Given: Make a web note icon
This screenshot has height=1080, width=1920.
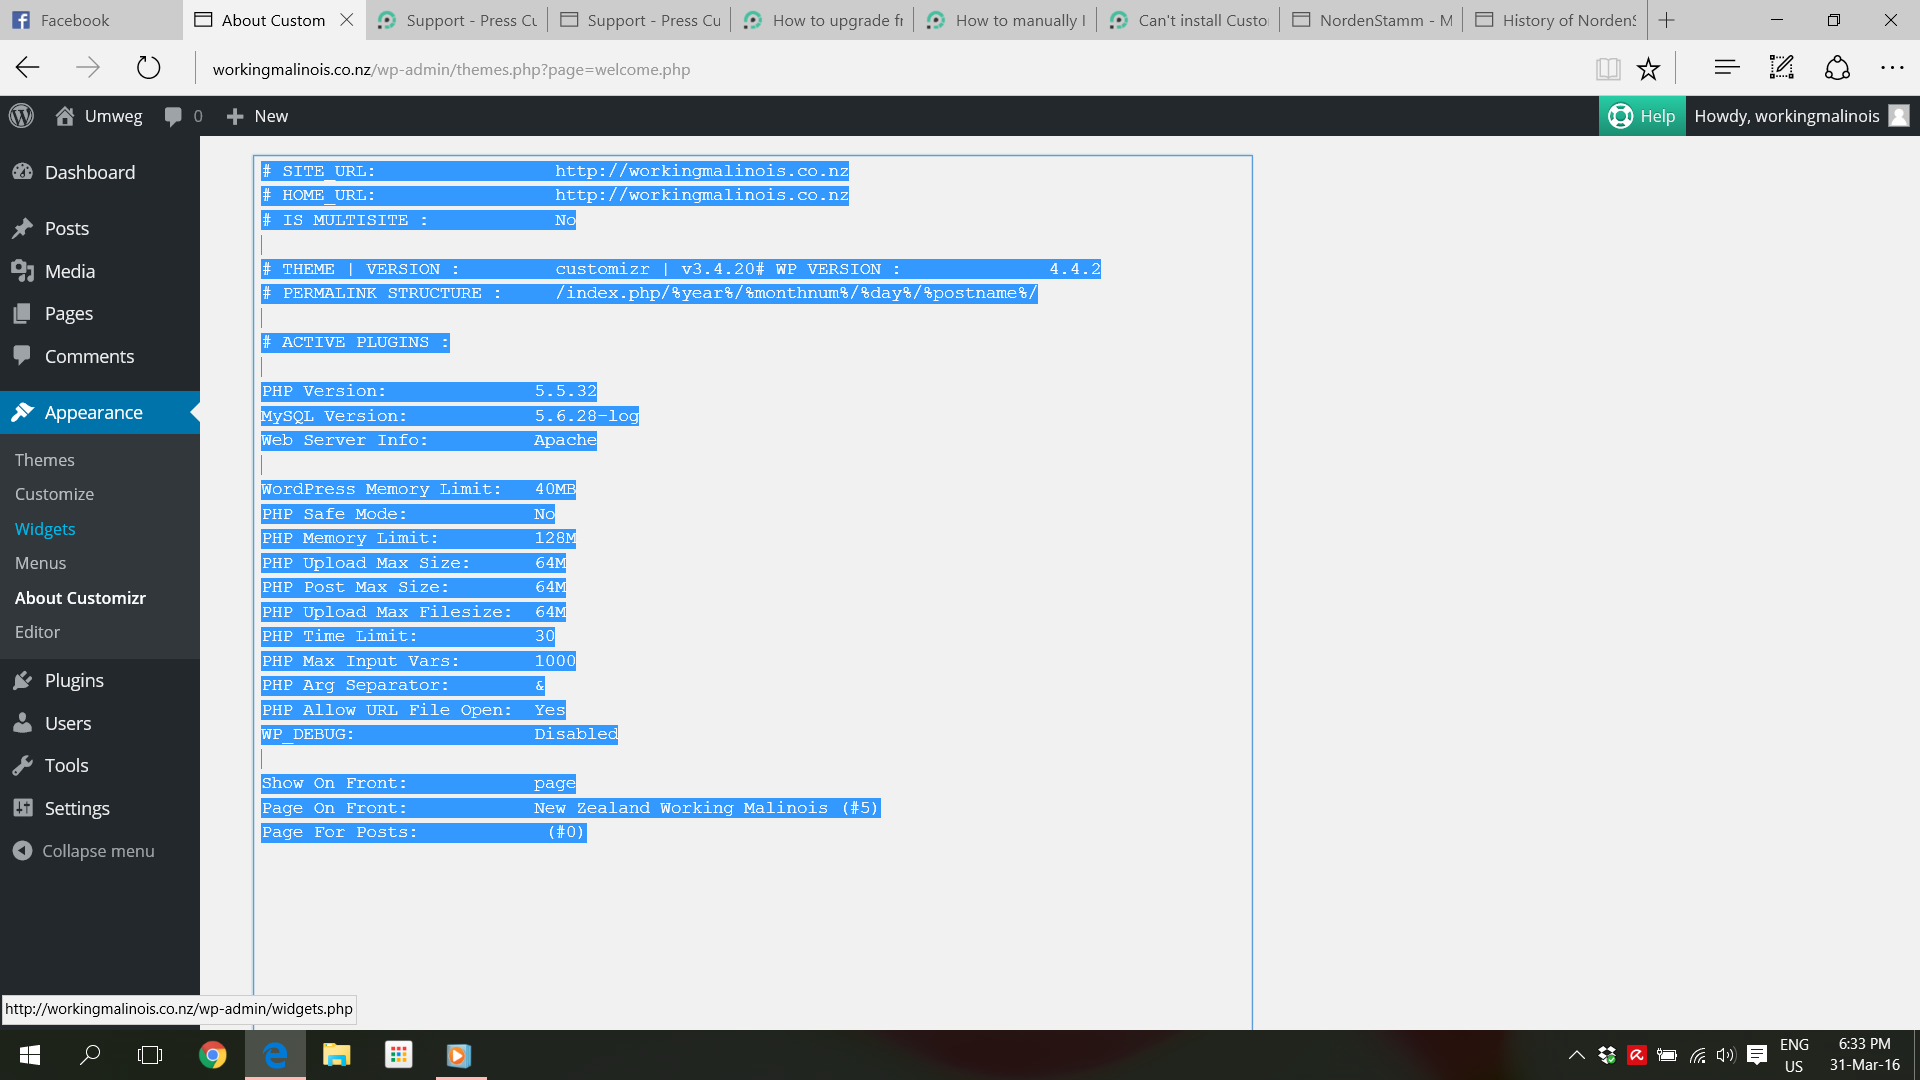Looking at the screenshot, I should point(1781,68).
